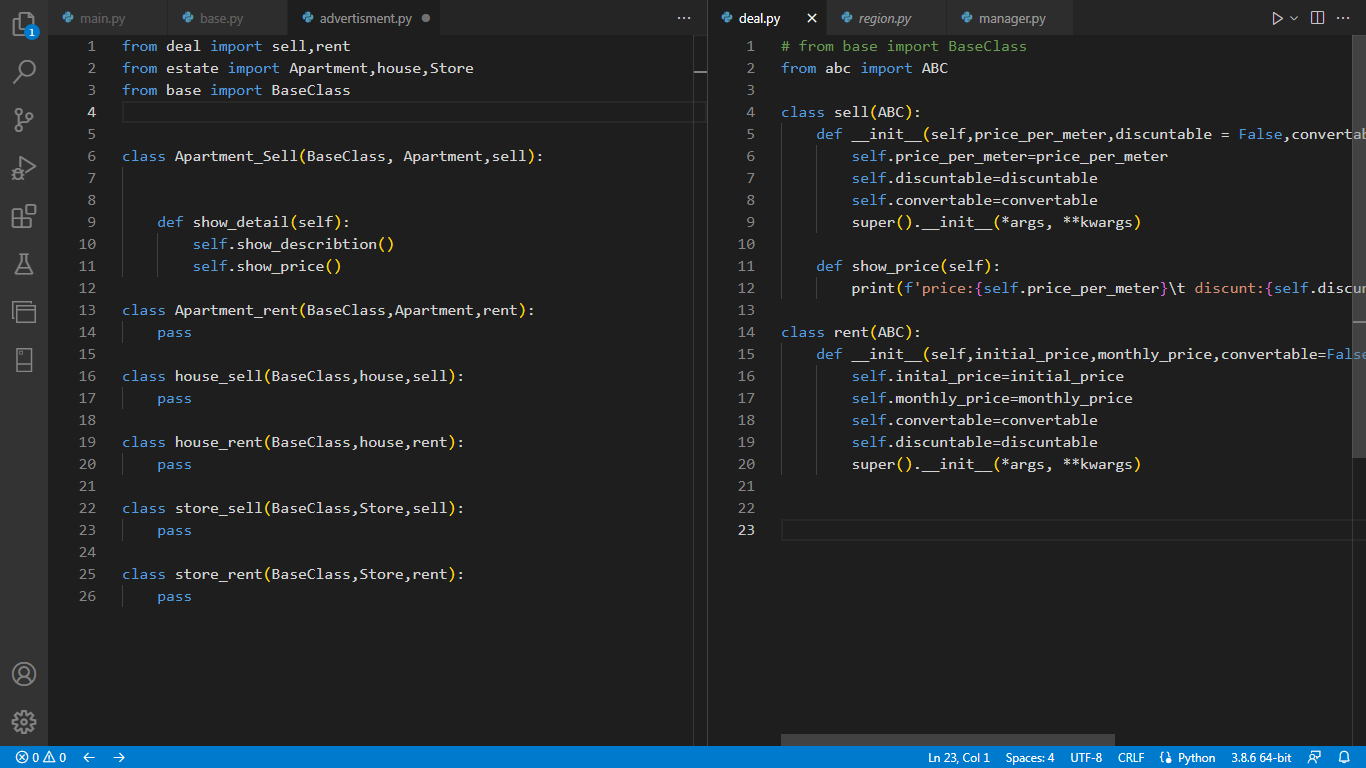Open notifications bell
This screenshot has height=768, width=1366.
tap(1345, 757)
